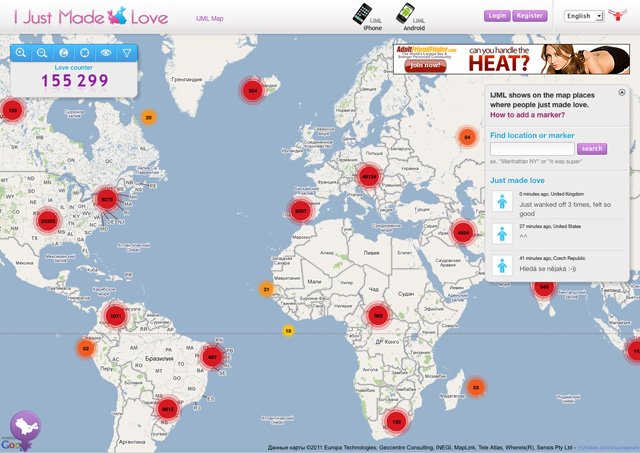Click the orange 20 cluster near Labrador
The image size is (640, 453).
click(149, 117)
